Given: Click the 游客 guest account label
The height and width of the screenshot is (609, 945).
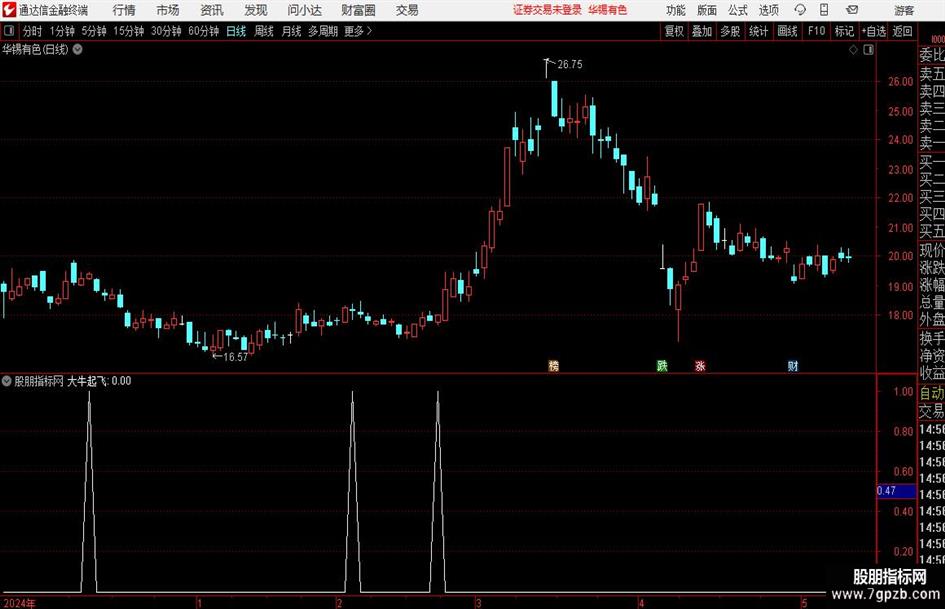Looking at the screenshot, I should [904, 10].
